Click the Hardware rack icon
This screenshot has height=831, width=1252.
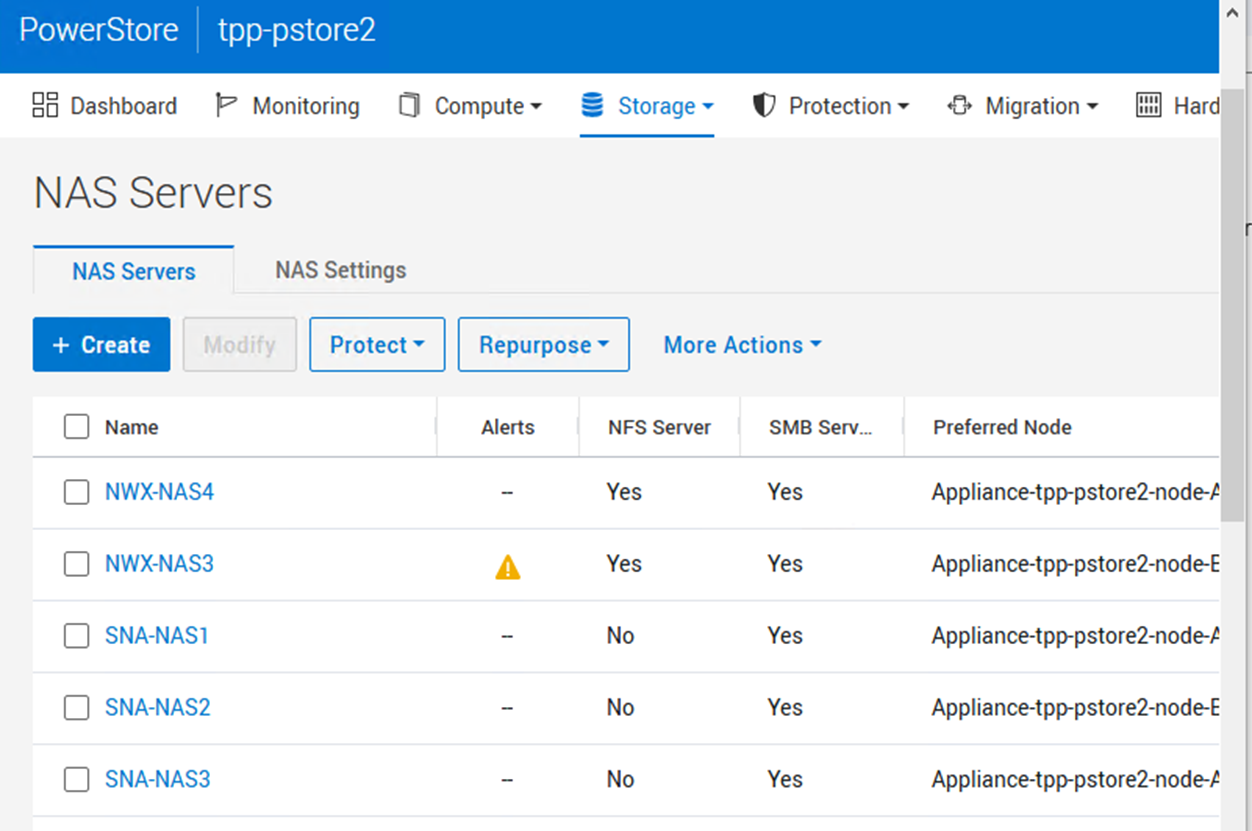click(1149, 105)
